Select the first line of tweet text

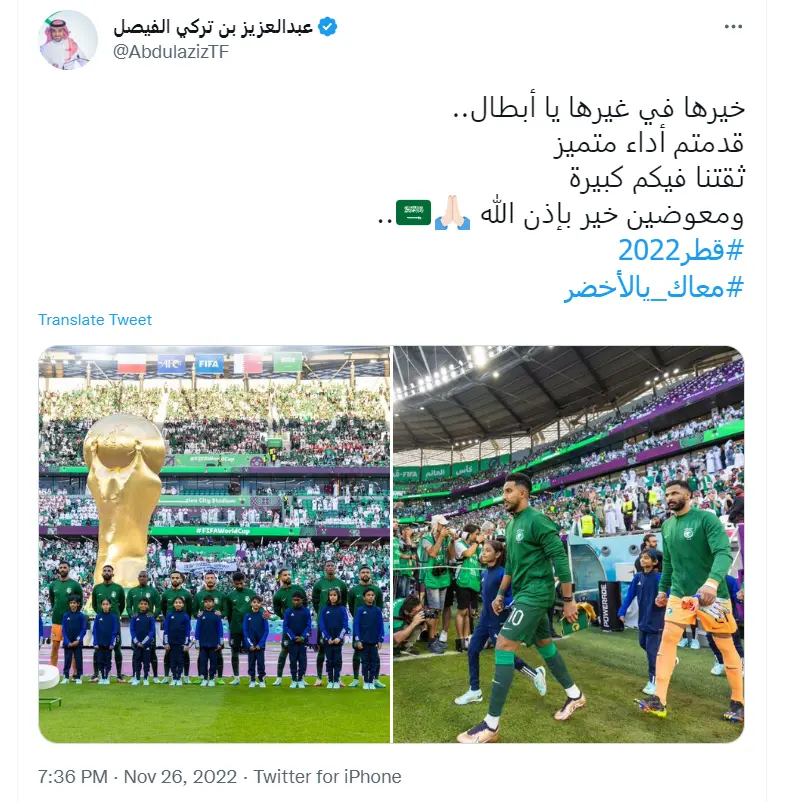(599, 108)
